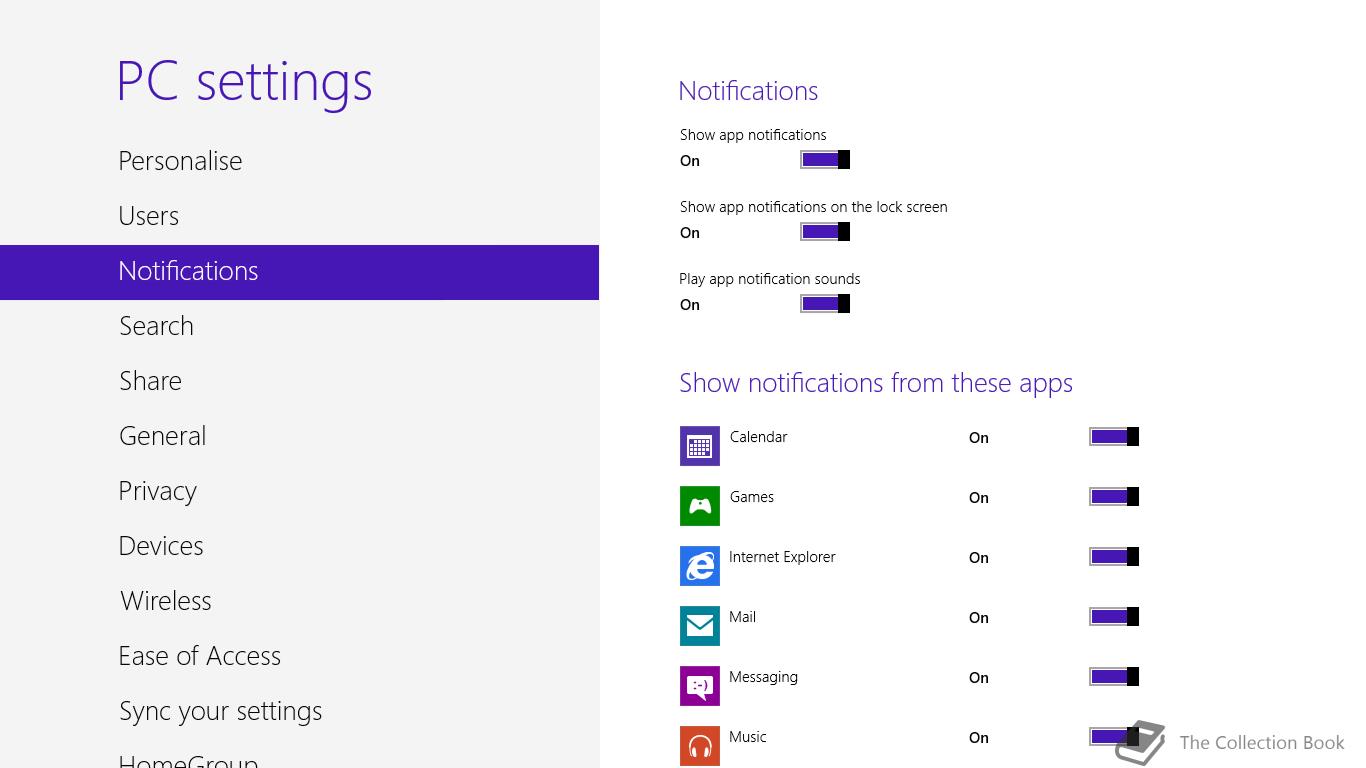Go to Ease of Access settings
1366x768 pixels.
point(299,656)
